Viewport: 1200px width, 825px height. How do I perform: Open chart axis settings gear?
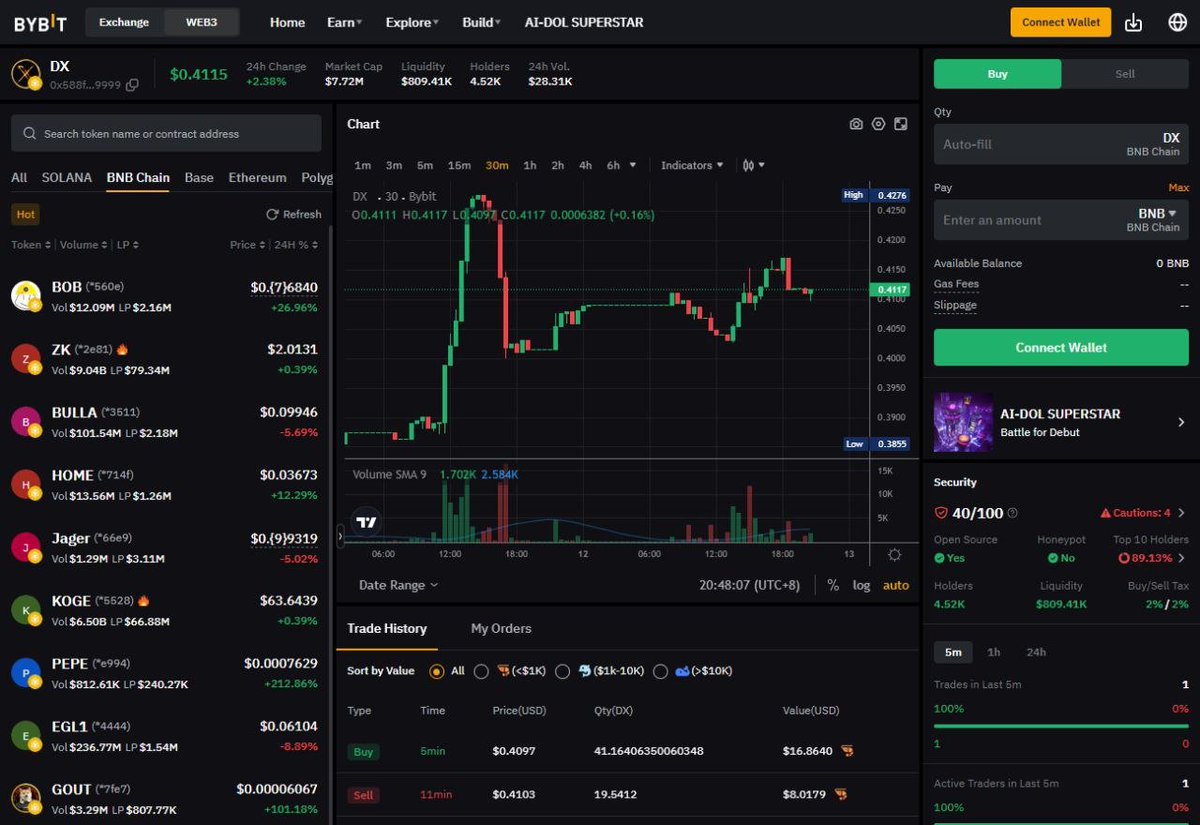[x=894, y=554]
